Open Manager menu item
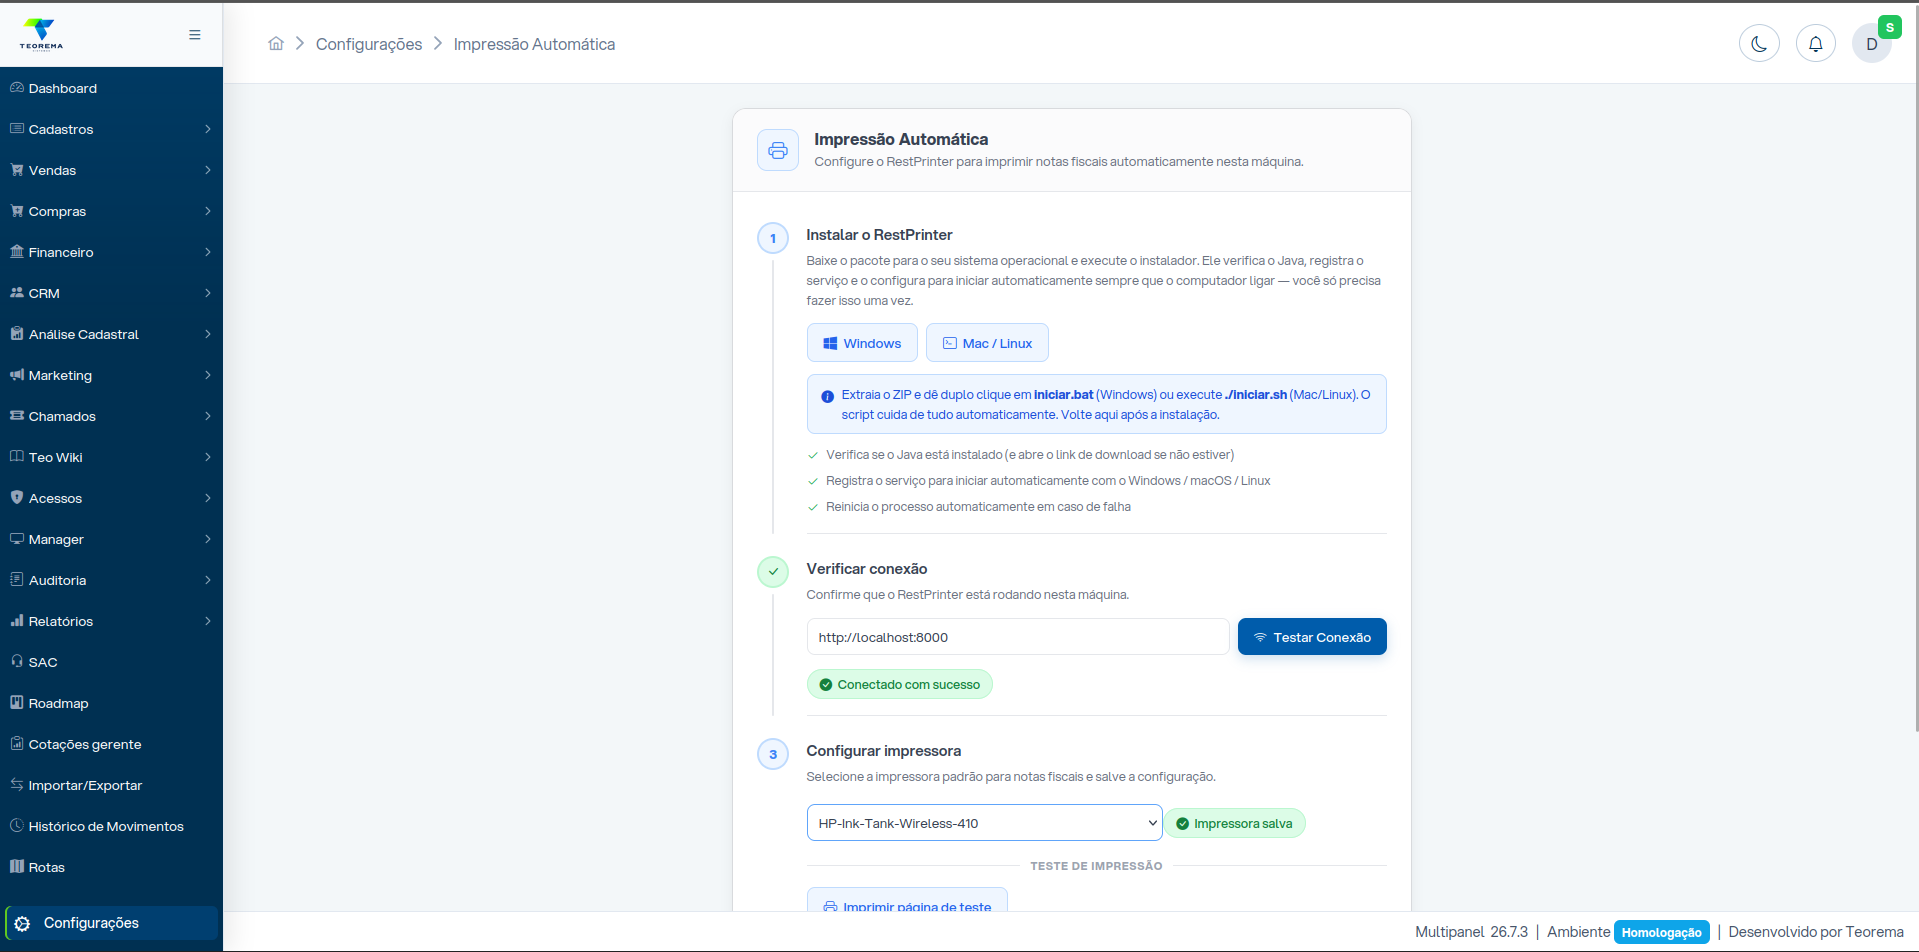 (111, 539)
